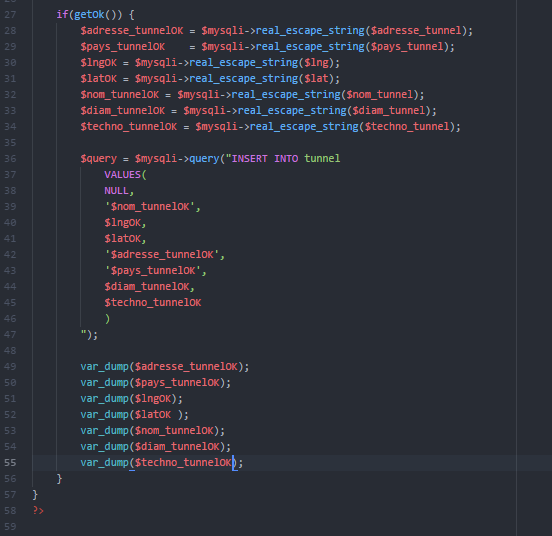Click the $lngOK assignment on line 30
552x536 pixels.
coord(99,63)
